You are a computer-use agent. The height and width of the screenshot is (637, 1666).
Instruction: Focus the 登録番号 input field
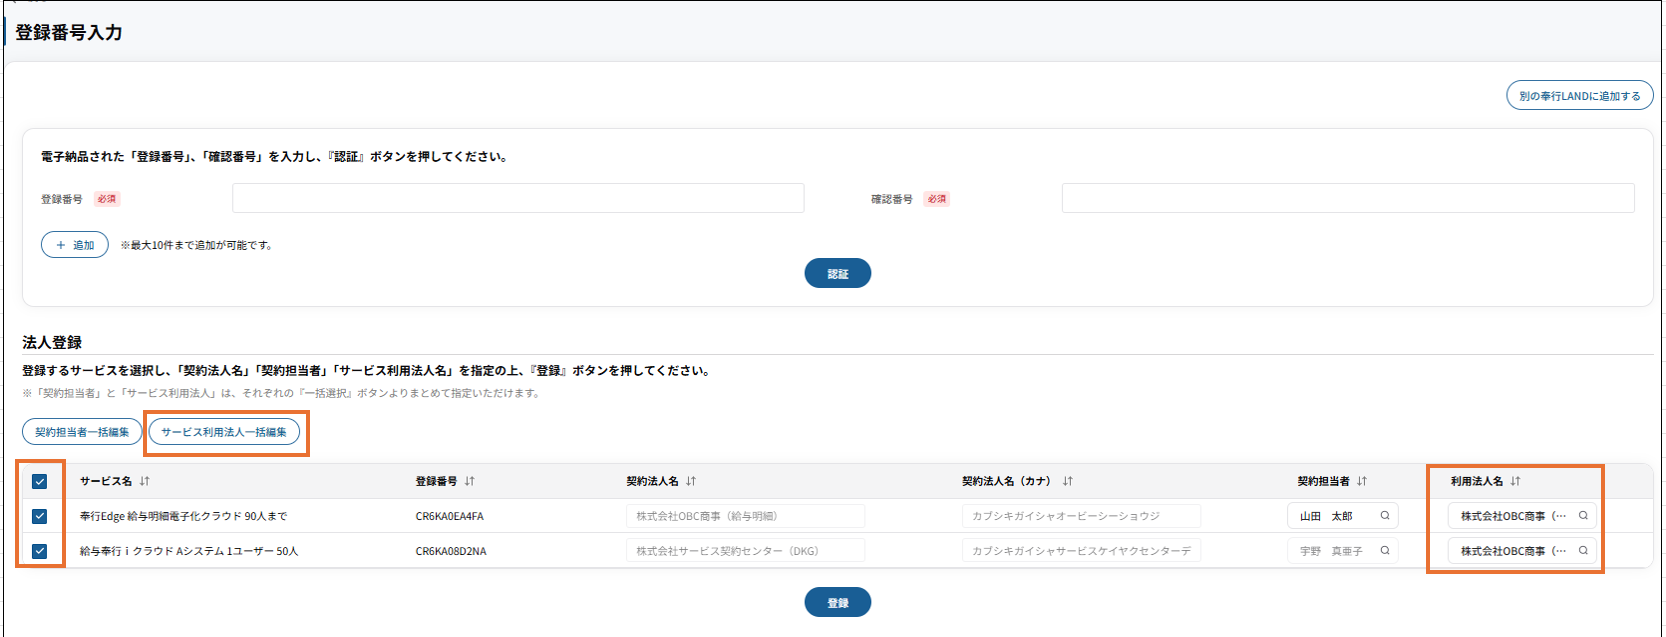point(518,198)
